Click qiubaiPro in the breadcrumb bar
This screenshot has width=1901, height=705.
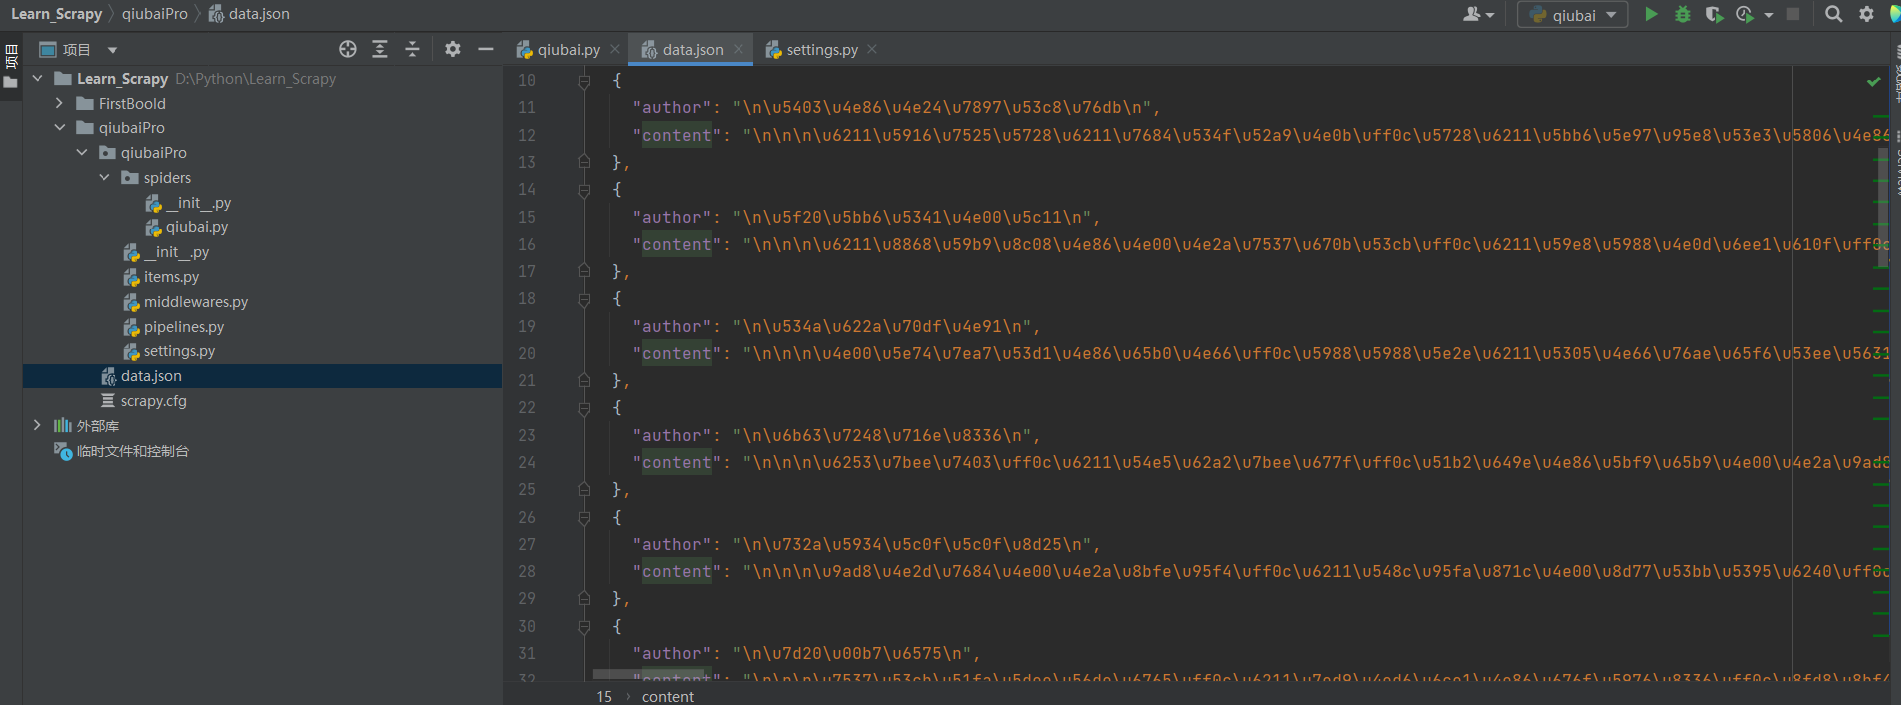(155, 14)
